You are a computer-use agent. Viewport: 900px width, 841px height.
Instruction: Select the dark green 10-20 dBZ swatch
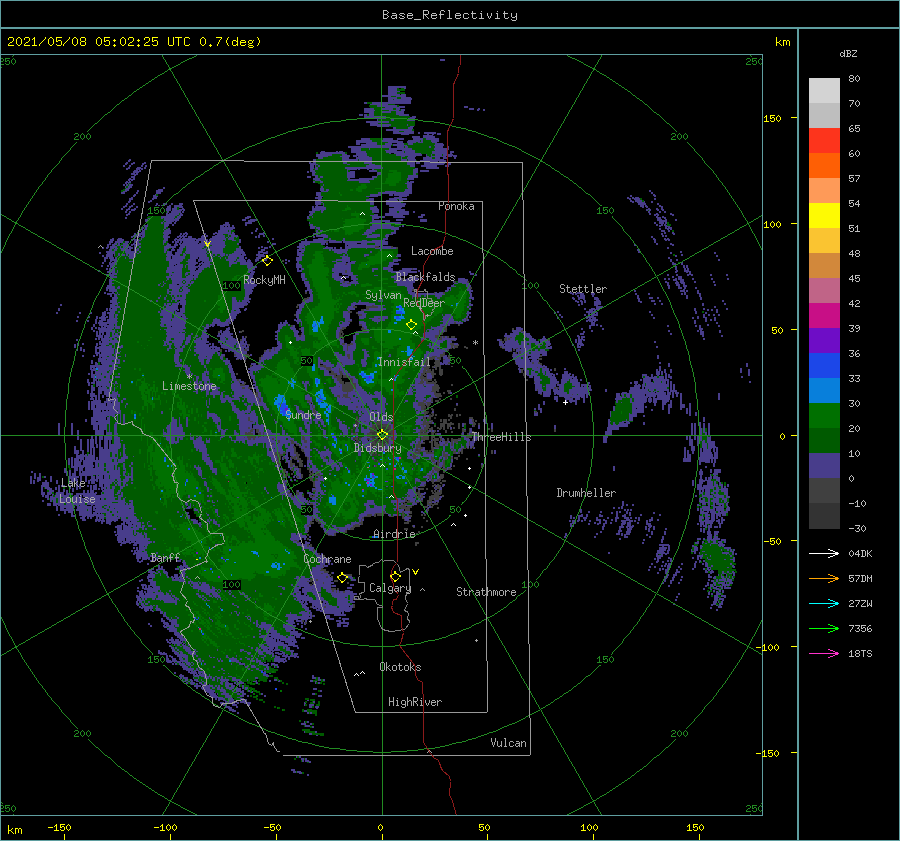(x=824, y=441)
